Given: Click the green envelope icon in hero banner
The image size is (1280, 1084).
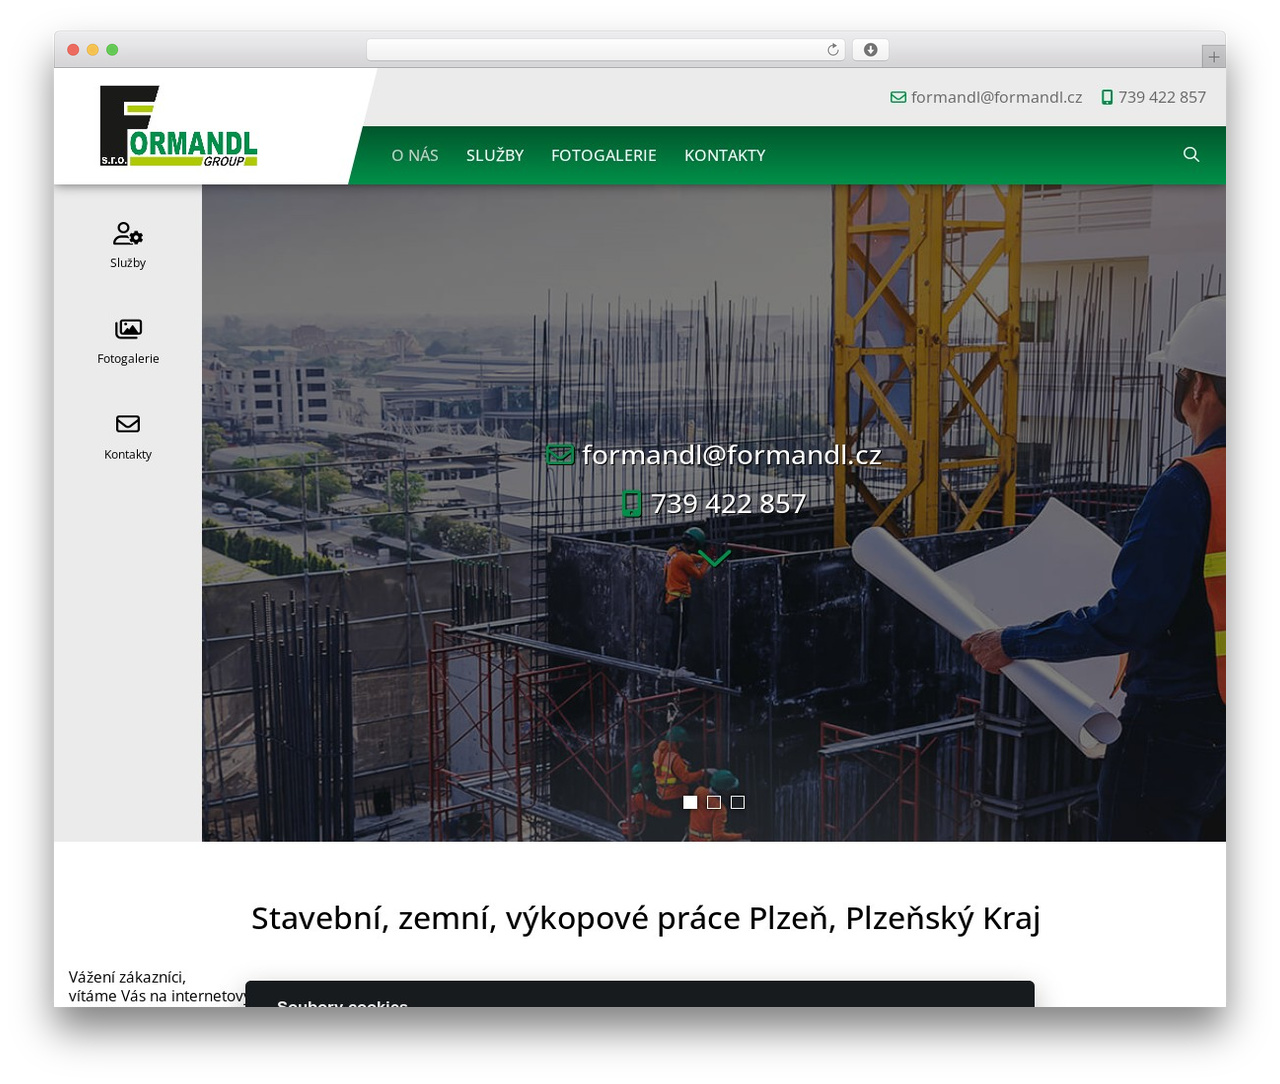Looking at the screenshot, I should [x=560, y=455].
